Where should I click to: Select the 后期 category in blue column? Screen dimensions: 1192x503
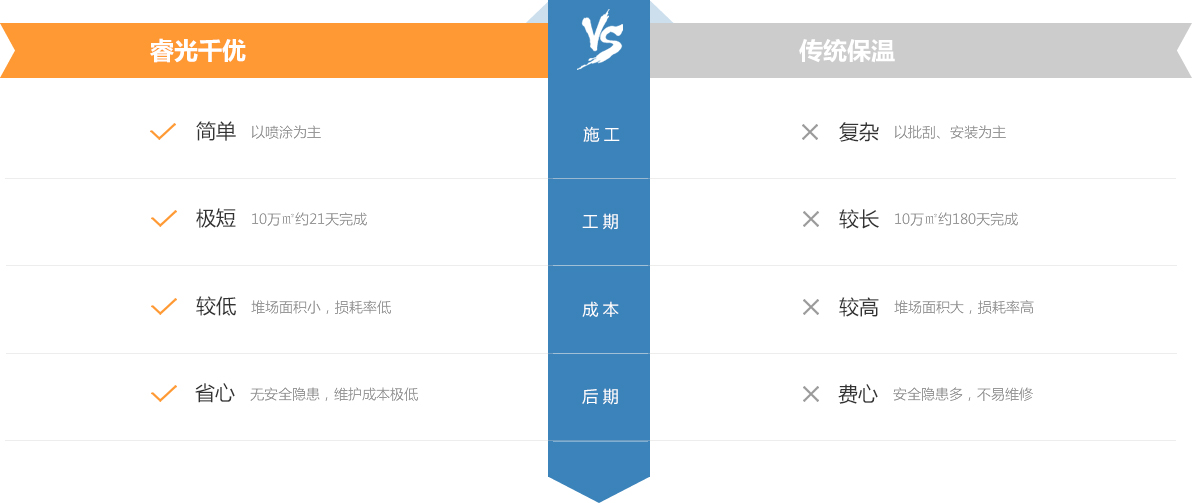point(599,397)
